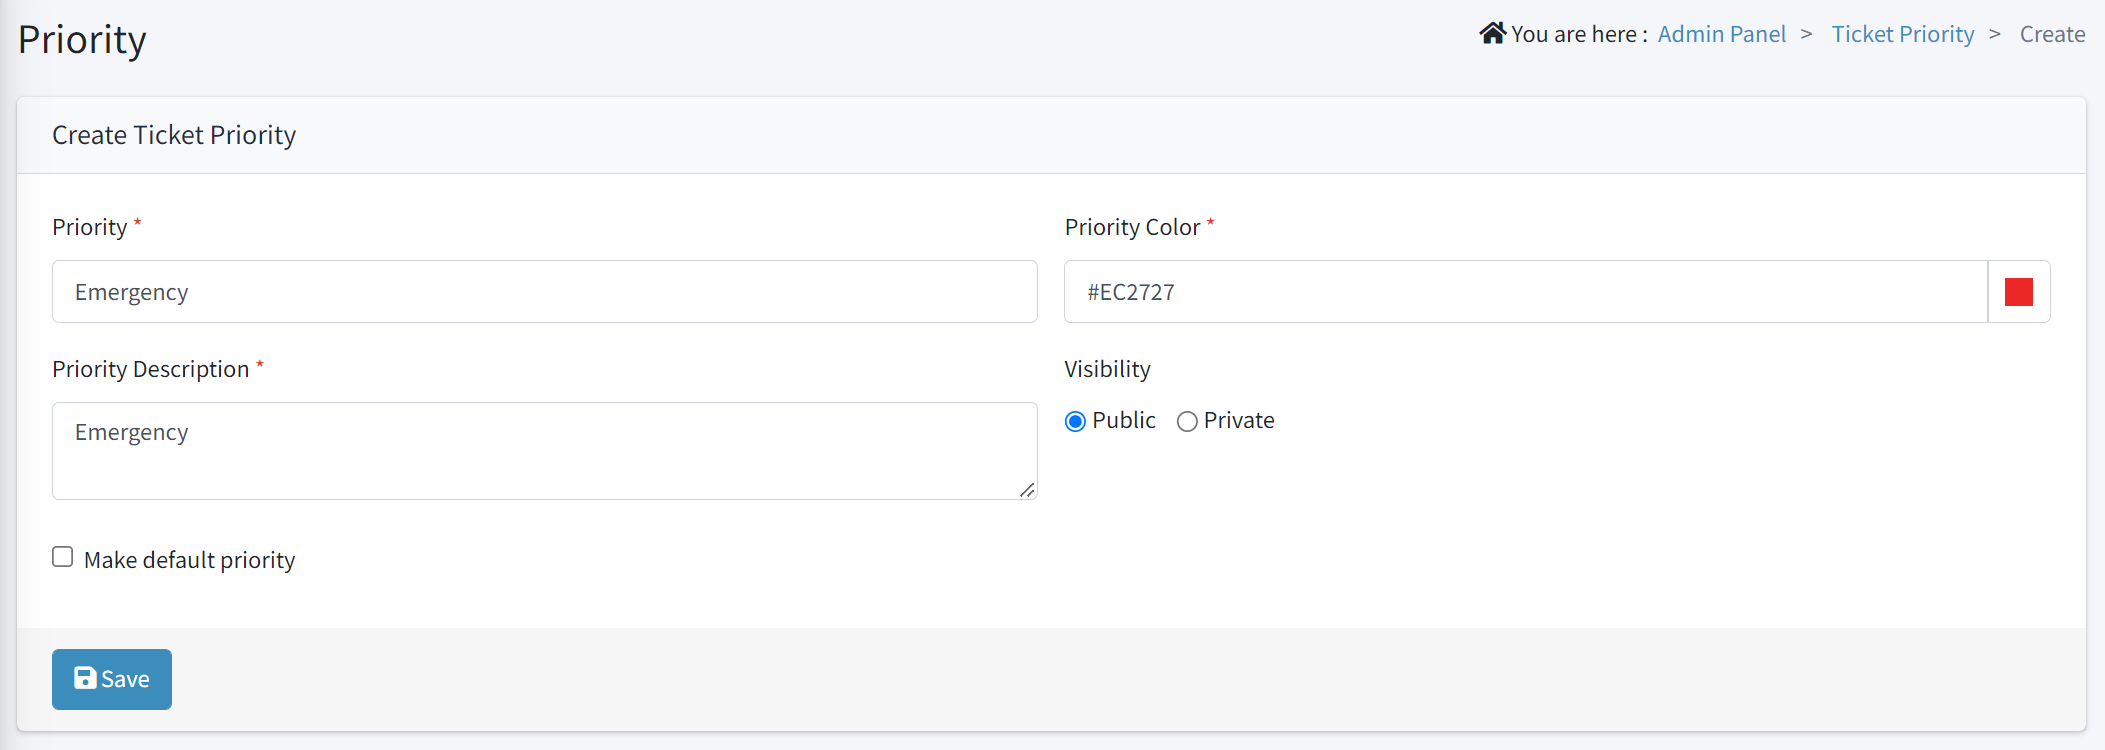
Task: Open the red Priority Color swatch picker
Action: click(2018, 291)
